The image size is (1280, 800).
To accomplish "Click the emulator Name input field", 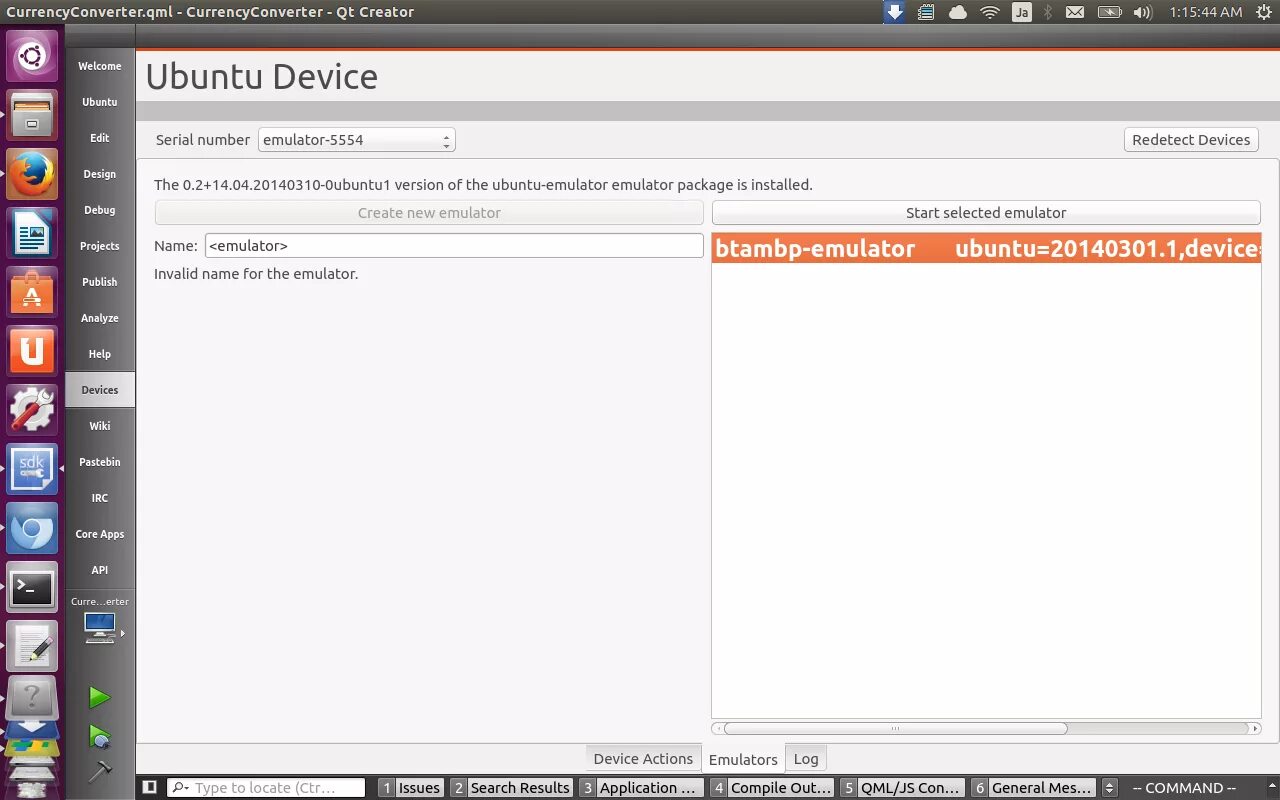I will tap(454, 246).
